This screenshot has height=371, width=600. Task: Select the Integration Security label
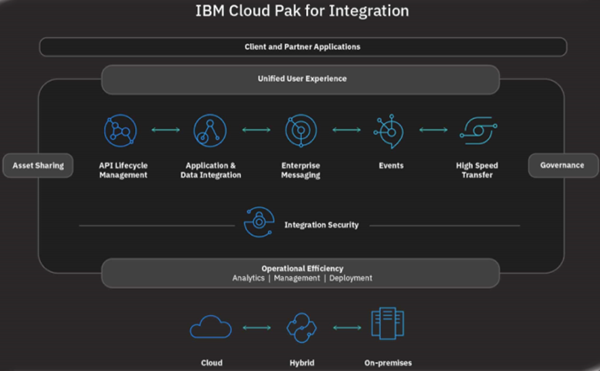(321, 225)
